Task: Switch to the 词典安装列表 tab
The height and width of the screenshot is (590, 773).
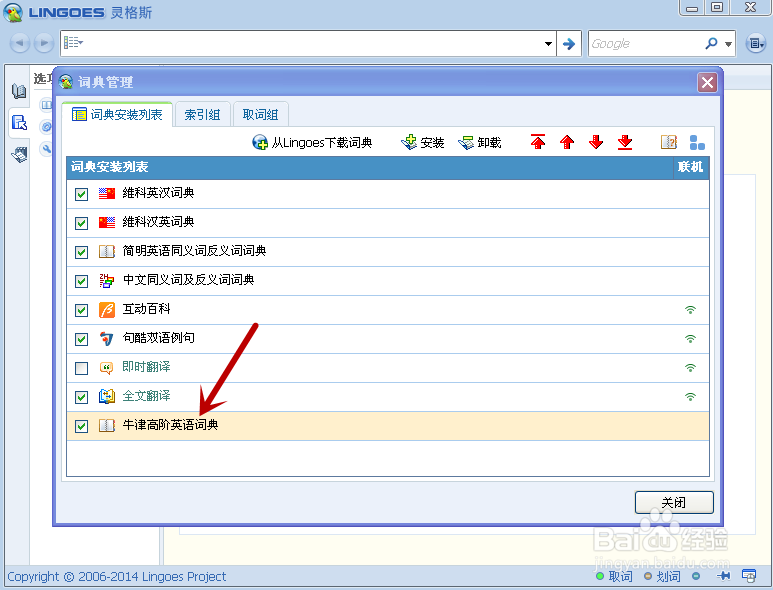Action: pos(117,115)
